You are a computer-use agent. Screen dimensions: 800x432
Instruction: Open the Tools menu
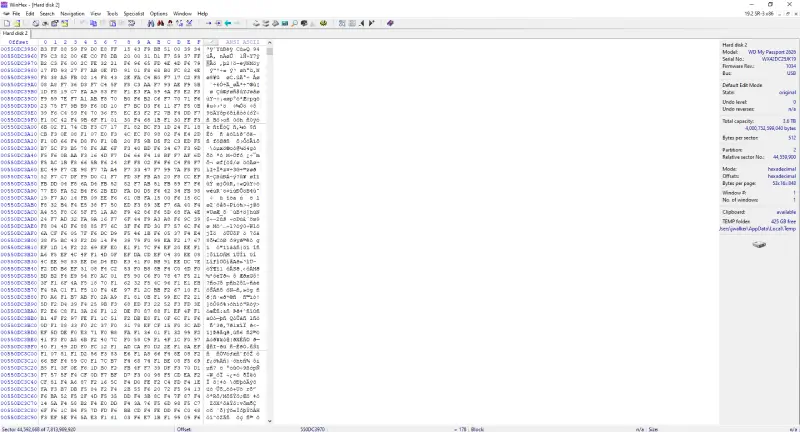pyautogui.click(x=111, y=13)
